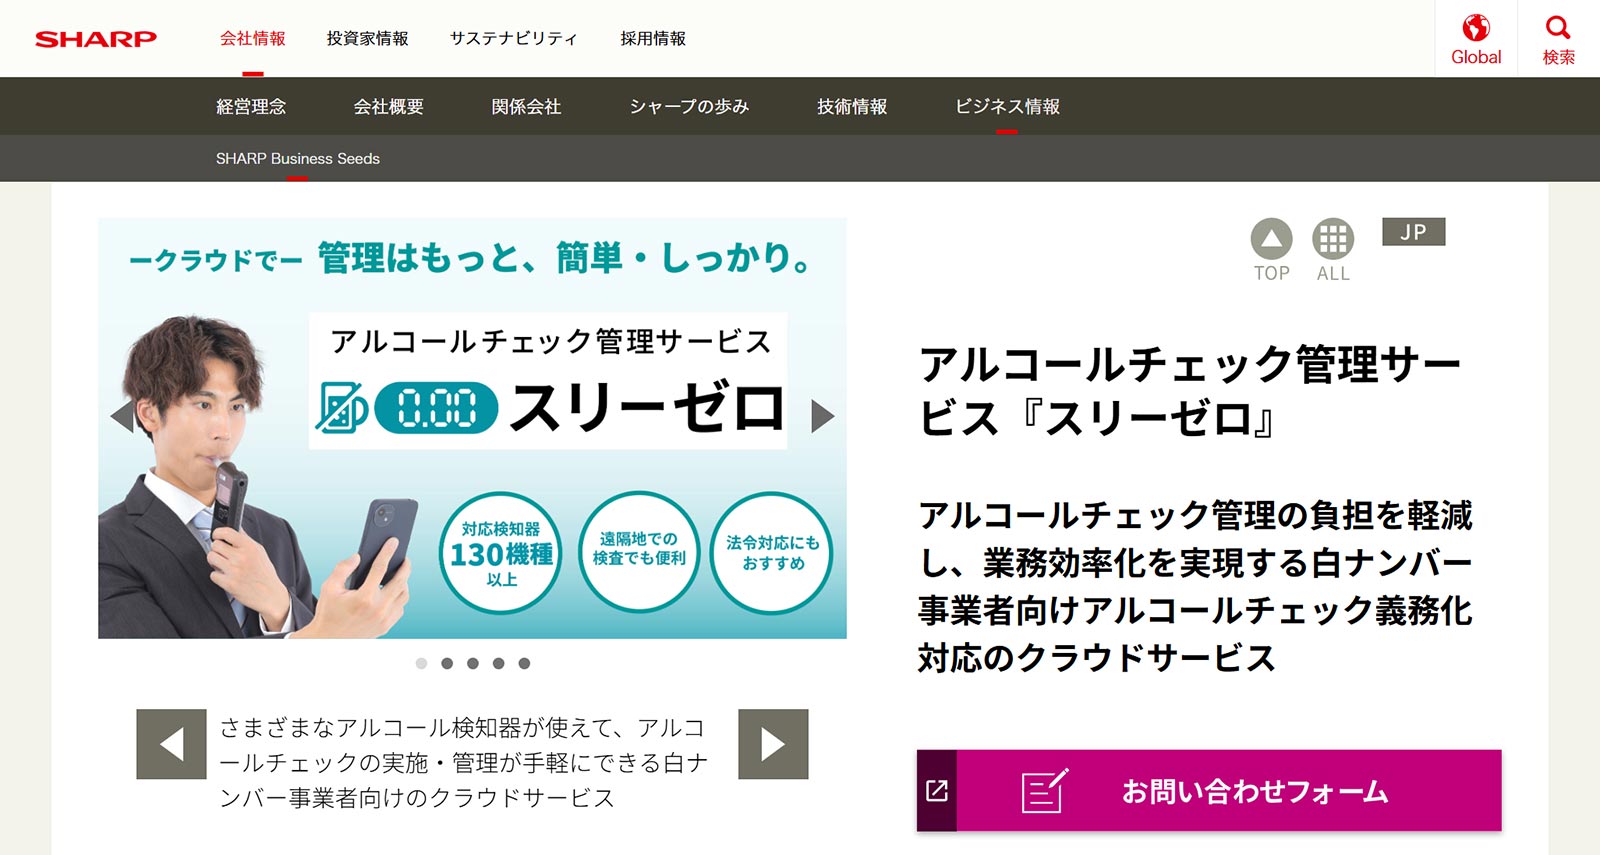Open the お問い合わせフォーム button
1600x855 pixels.
coord(1209,791)
